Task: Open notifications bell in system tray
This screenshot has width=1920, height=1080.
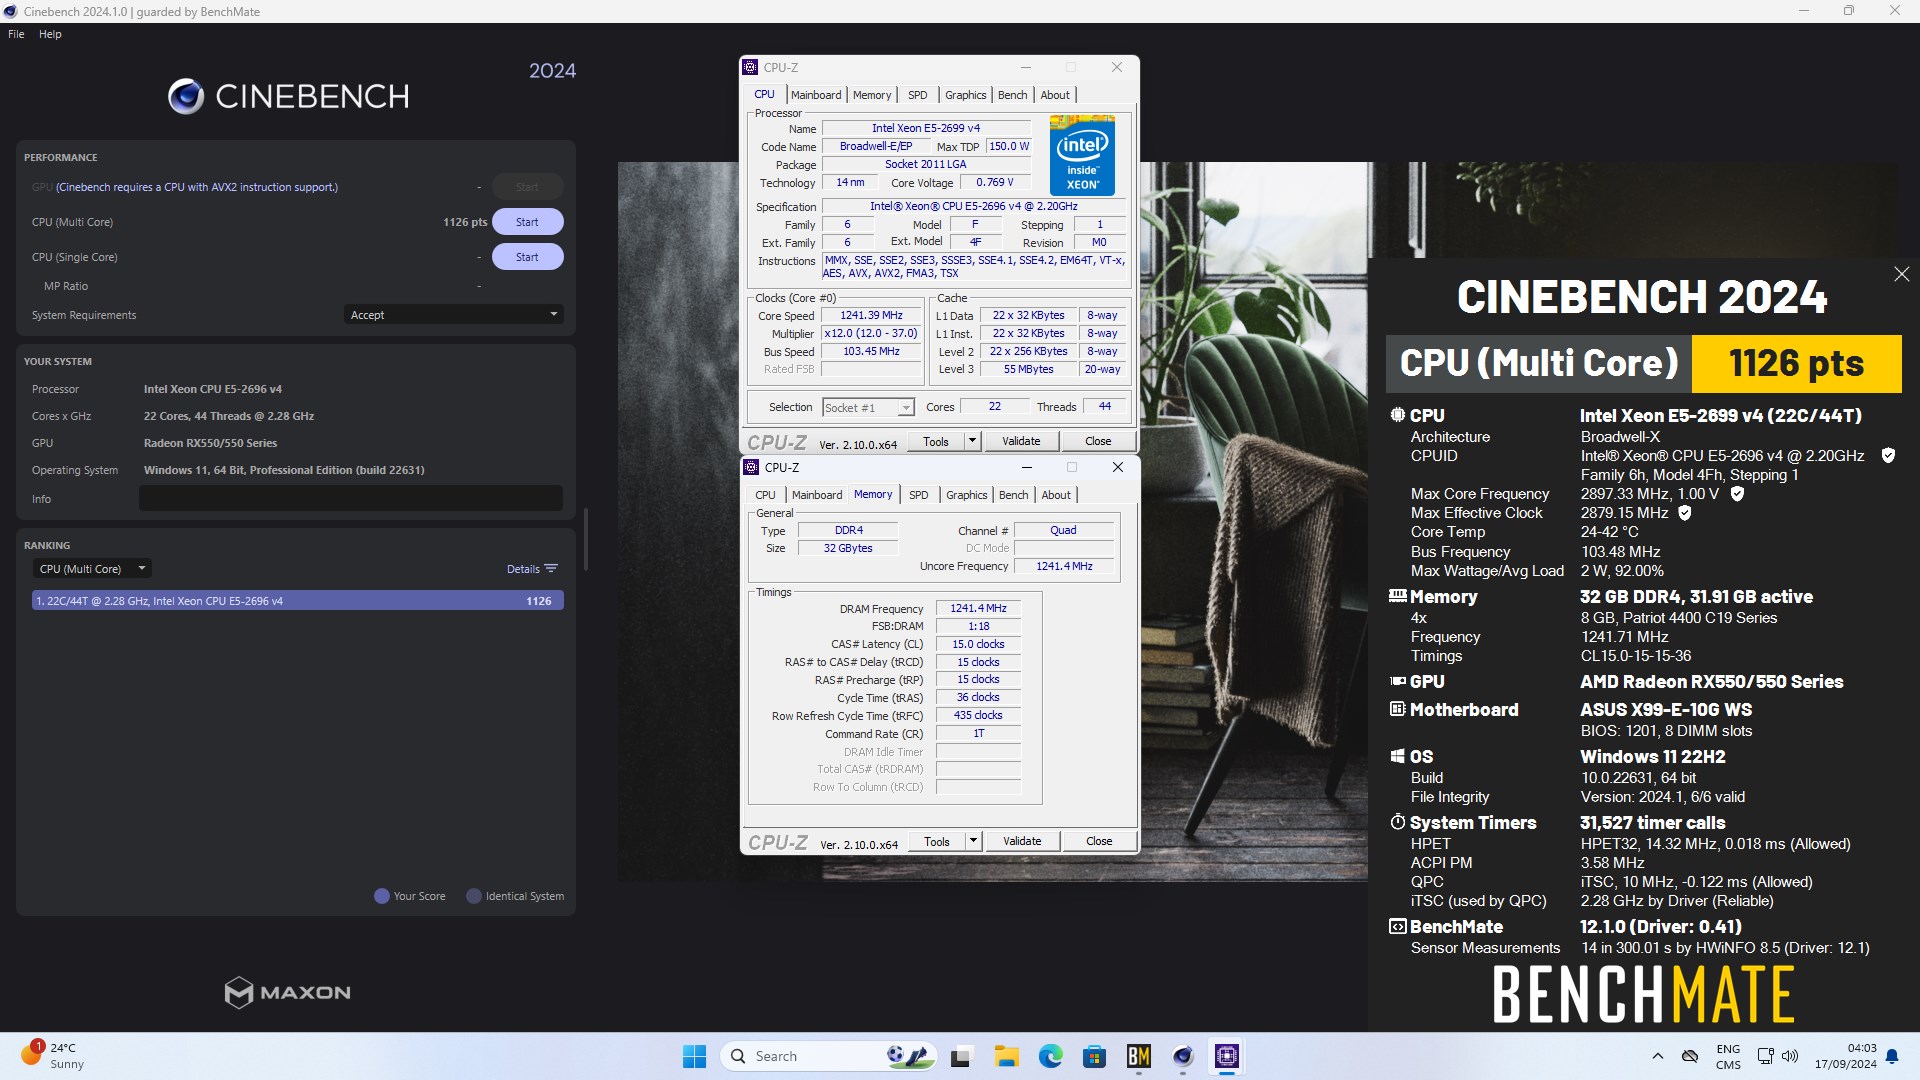Action: pyautogui.click(x=1892, y=1056)
